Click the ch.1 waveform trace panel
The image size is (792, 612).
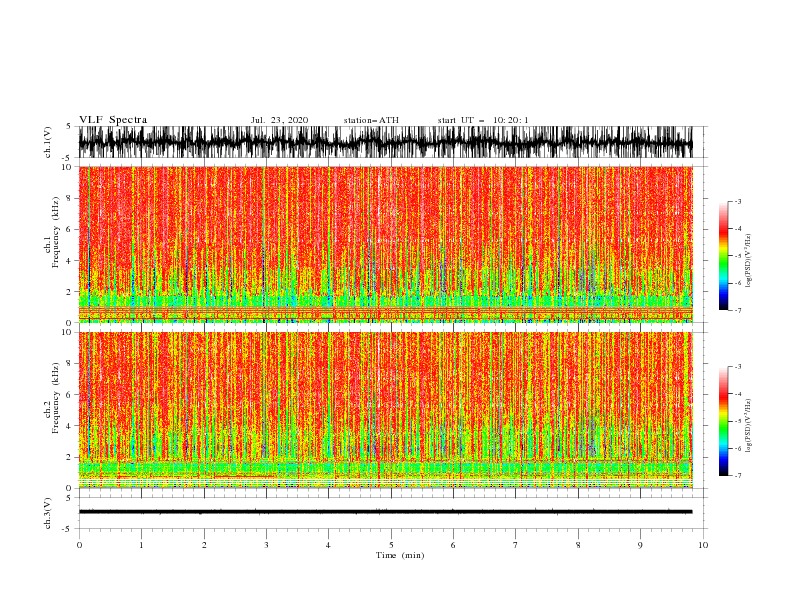pos(385,142)
